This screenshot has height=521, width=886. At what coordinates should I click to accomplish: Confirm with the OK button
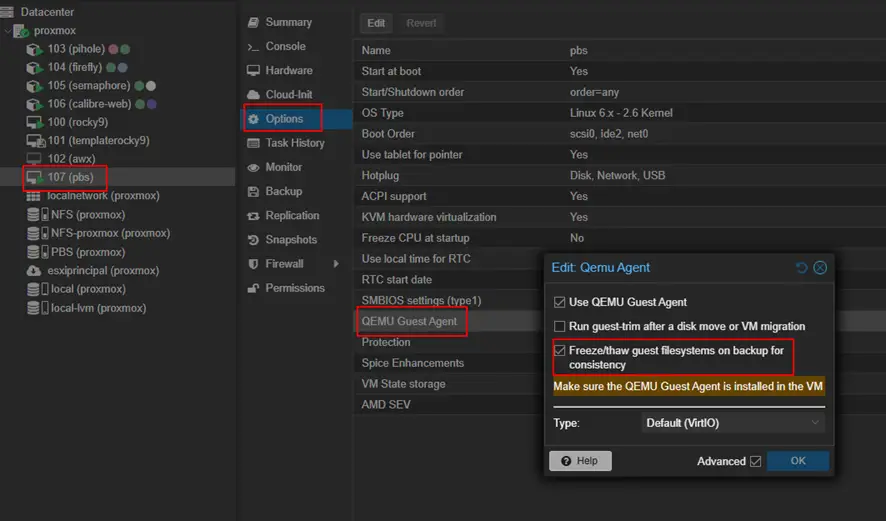(798, 461)
